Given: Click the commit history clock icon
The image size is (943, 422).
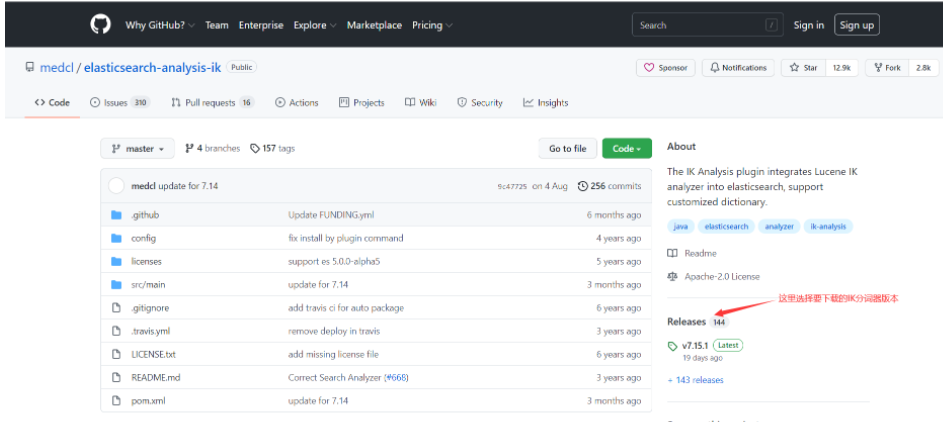Looking at the screenshot, I should click(582, 186).
